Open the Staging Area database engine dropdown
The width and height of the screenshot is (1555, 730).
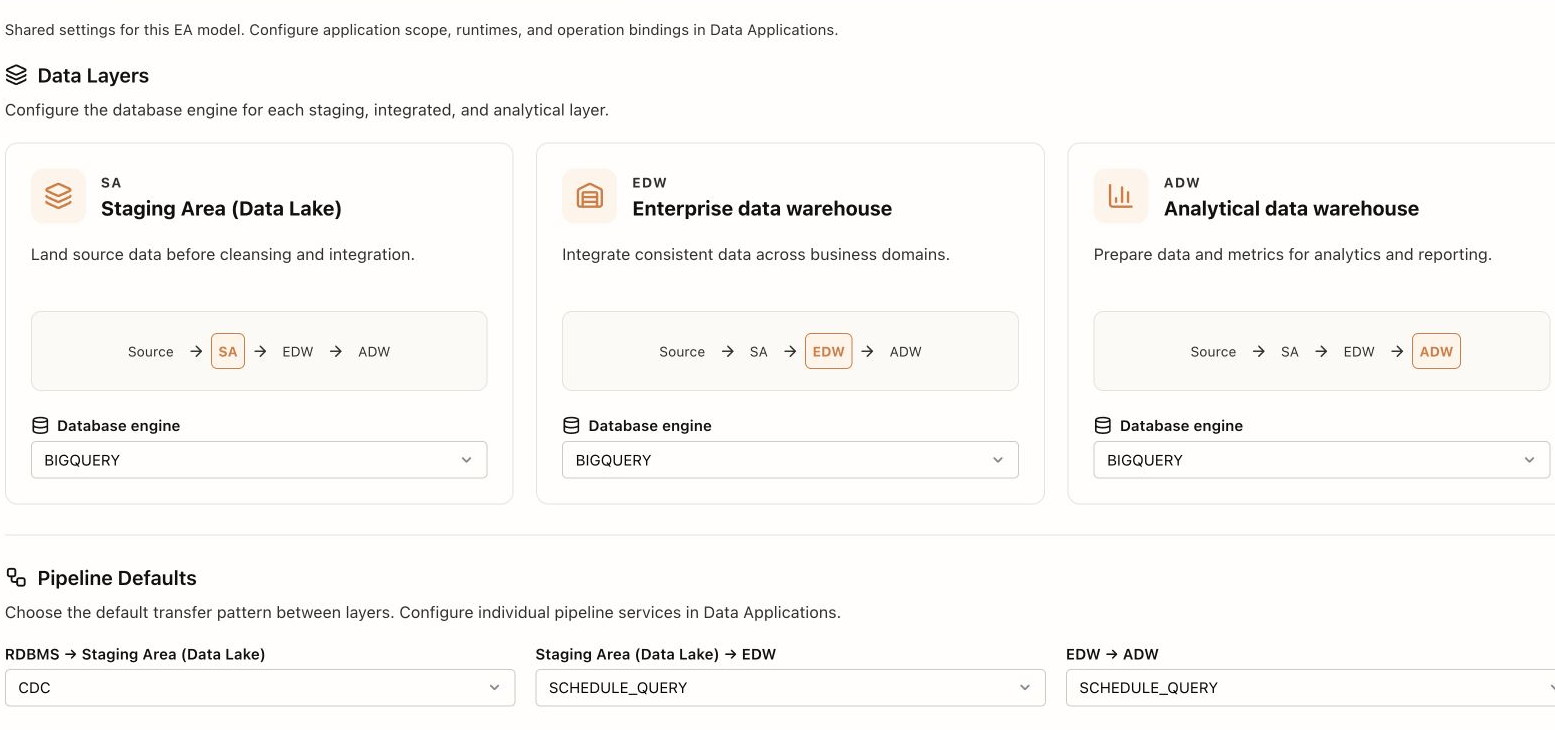259,460
